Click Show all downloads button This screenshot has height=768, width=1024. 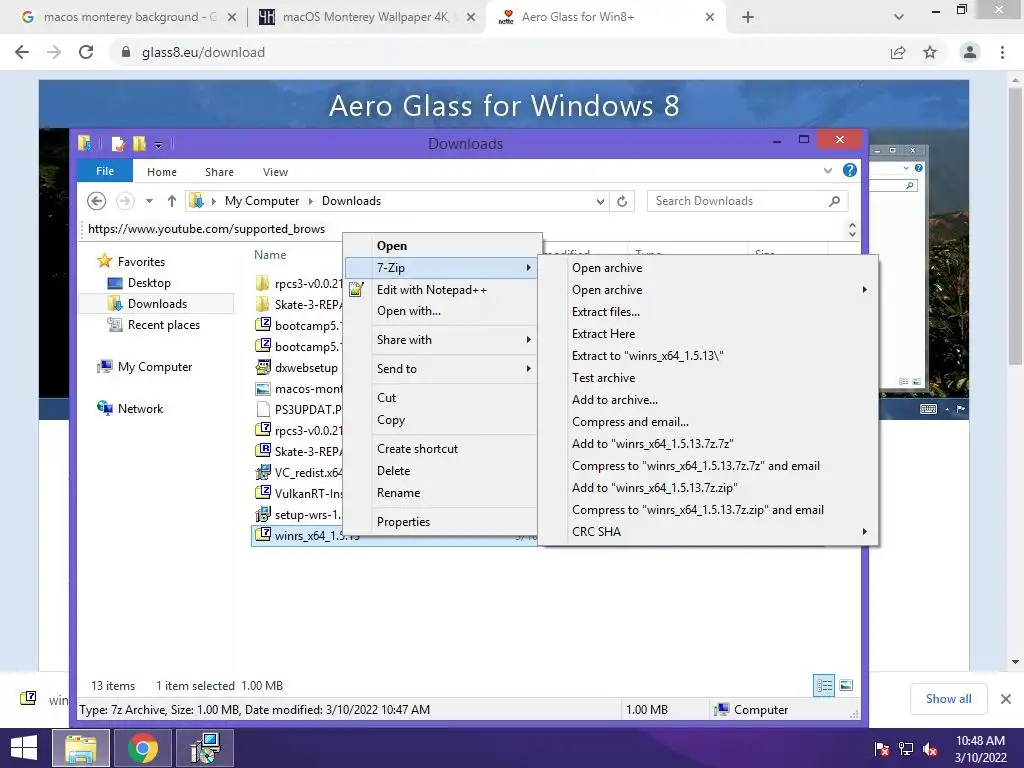pos(948,699)
